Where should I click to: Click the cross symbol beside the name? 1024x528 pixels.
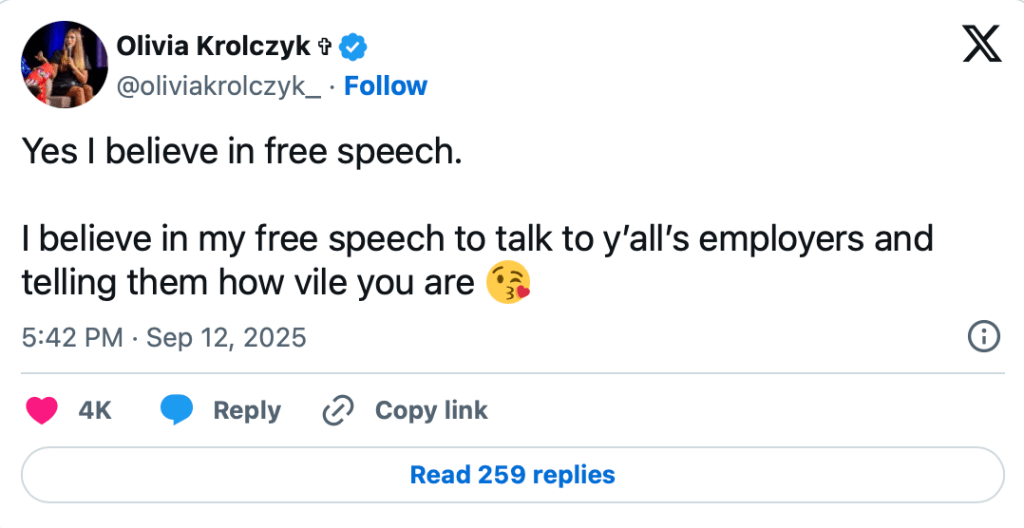(324, 45)
